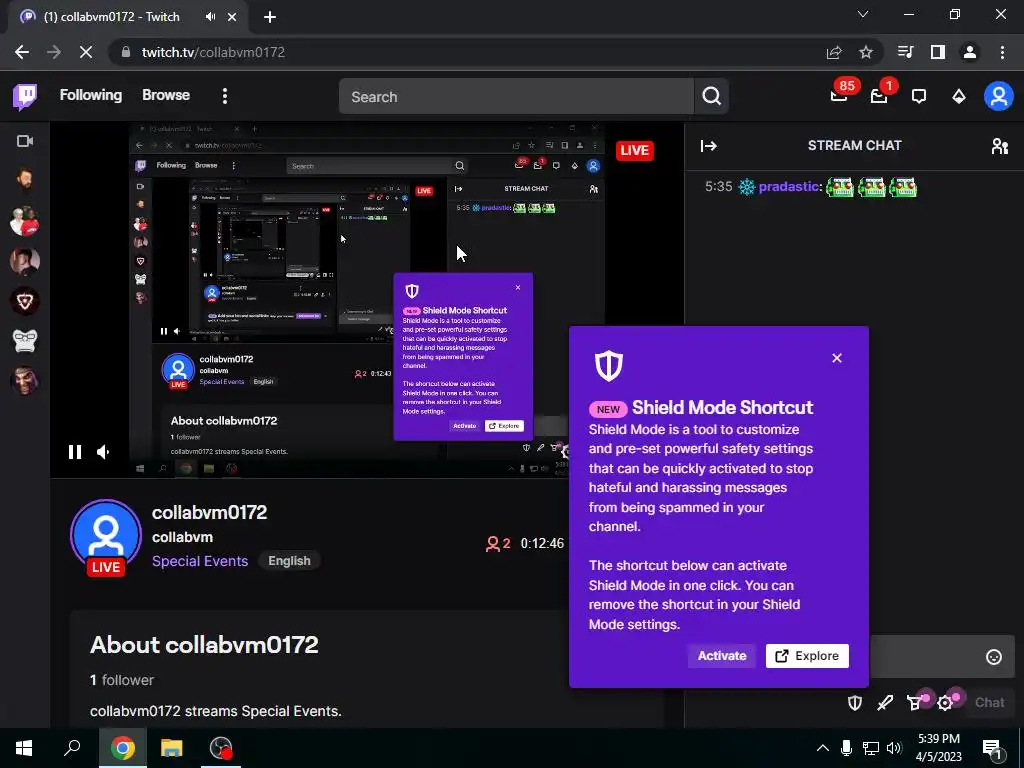Open notifications inbox with 1 badge
Image resolution: width=1024 pixels, height=768 pixels.
(x=880, y=96)
